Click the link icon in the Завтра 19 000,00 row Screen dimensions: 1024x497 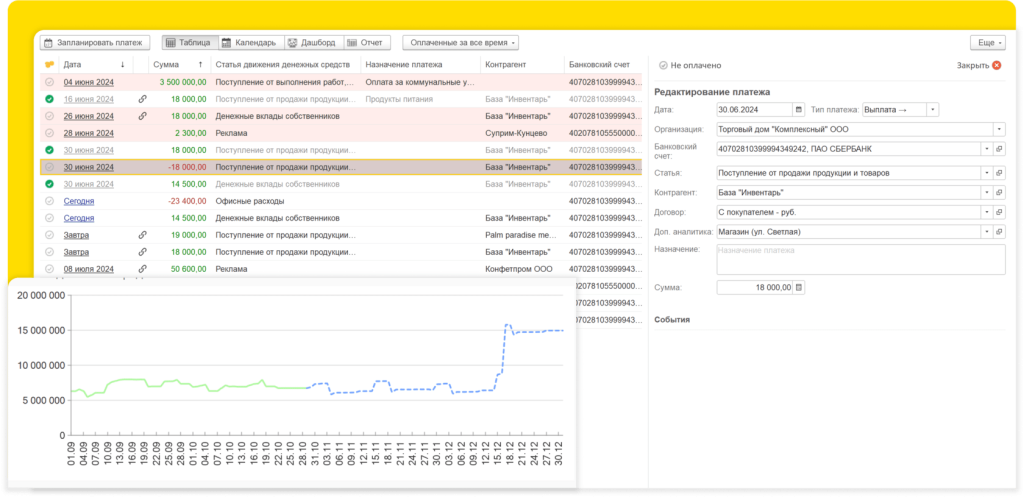click(142, 234)
